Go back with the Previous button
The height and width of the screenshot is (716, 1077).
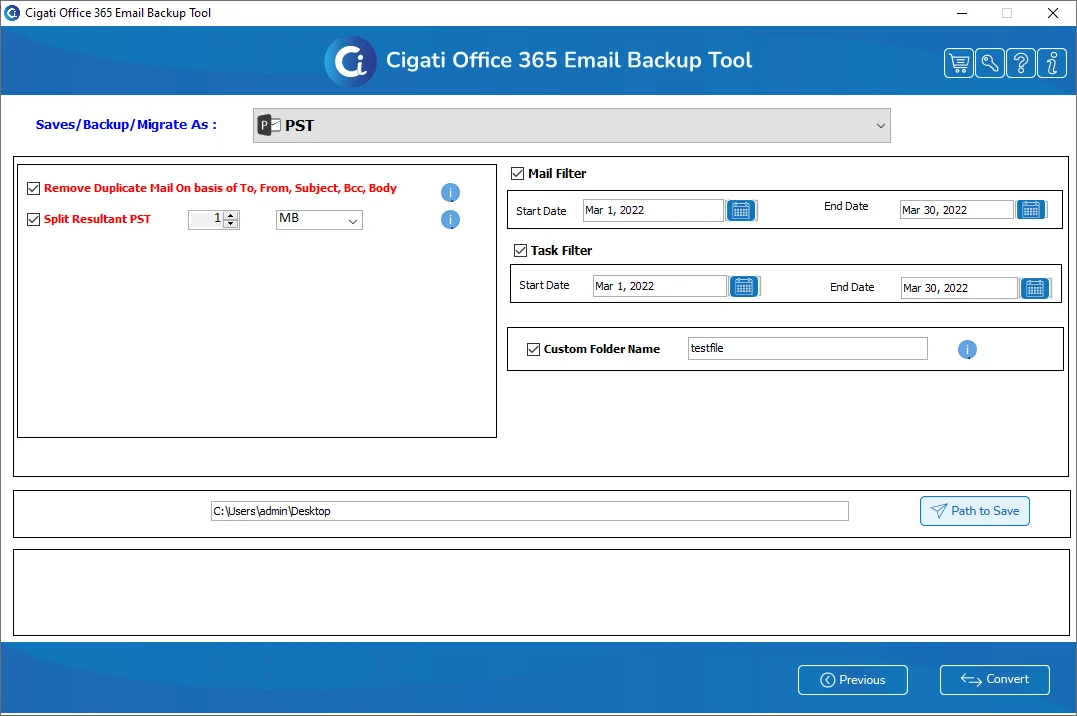point(852,680)
